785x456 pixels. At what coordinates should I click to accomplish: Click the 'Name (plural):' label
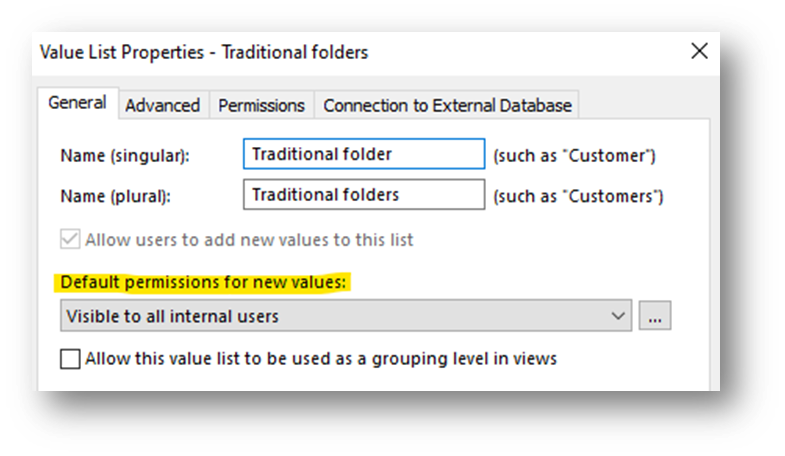[x=115, y=196]
